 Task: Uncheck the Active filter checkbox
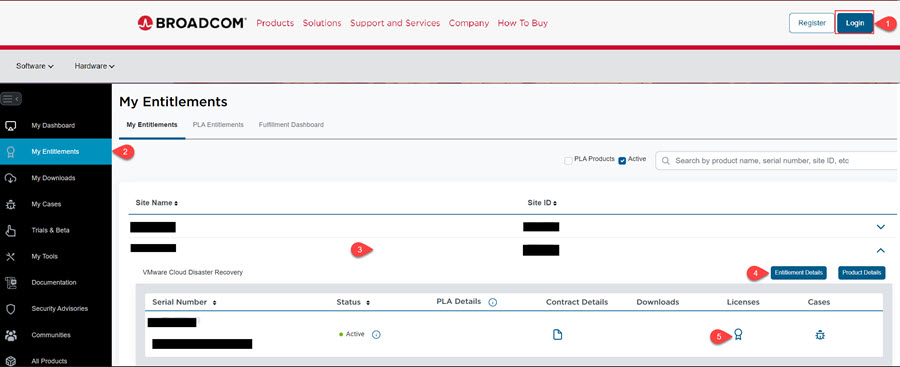tap(622, 161)
